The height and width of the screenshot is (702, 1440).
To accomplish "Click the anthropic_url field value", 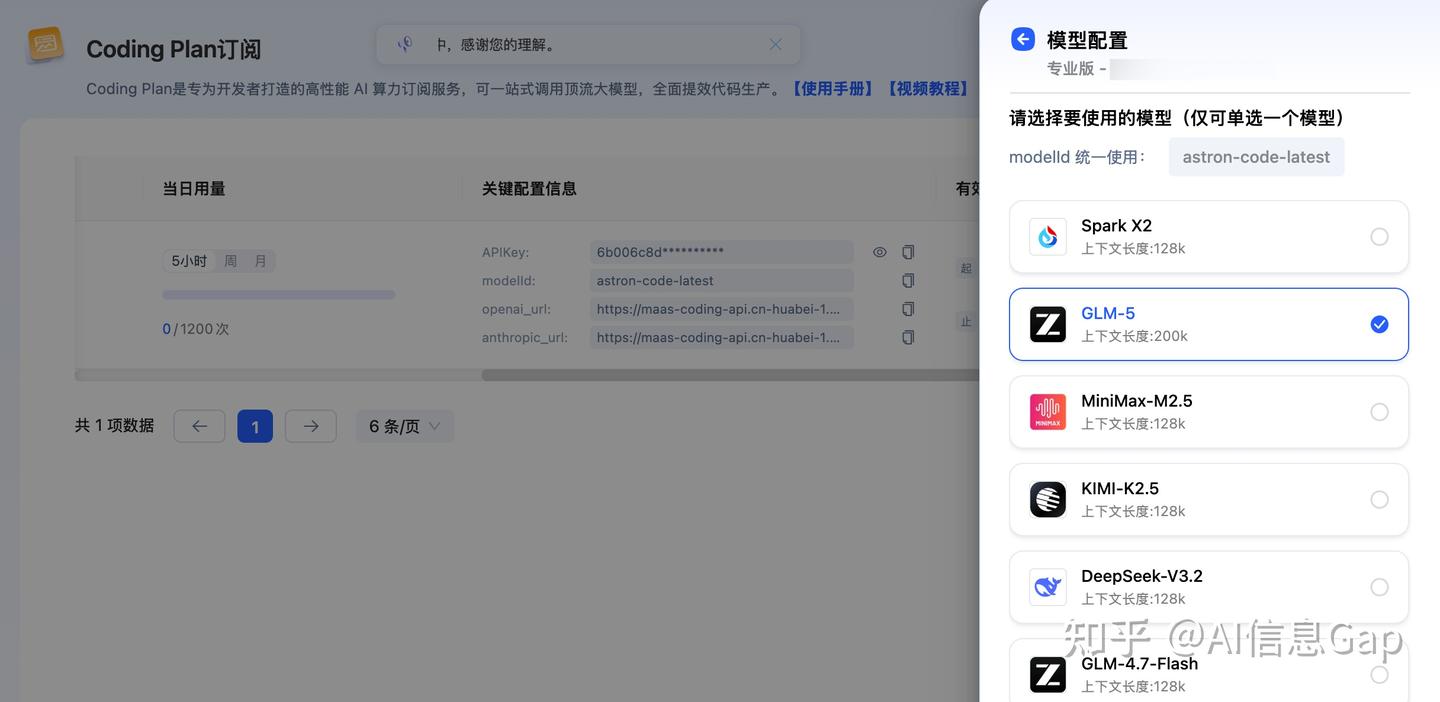I will tap(721, 338).
